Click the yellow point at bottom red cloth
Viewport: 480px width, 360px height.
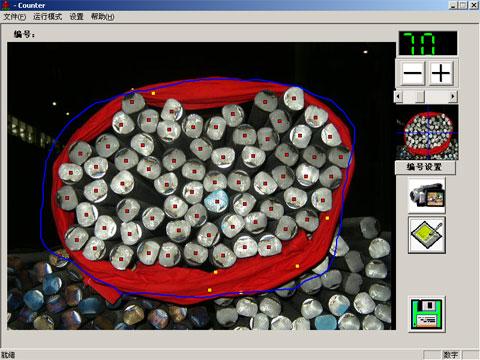click(209, 290)
